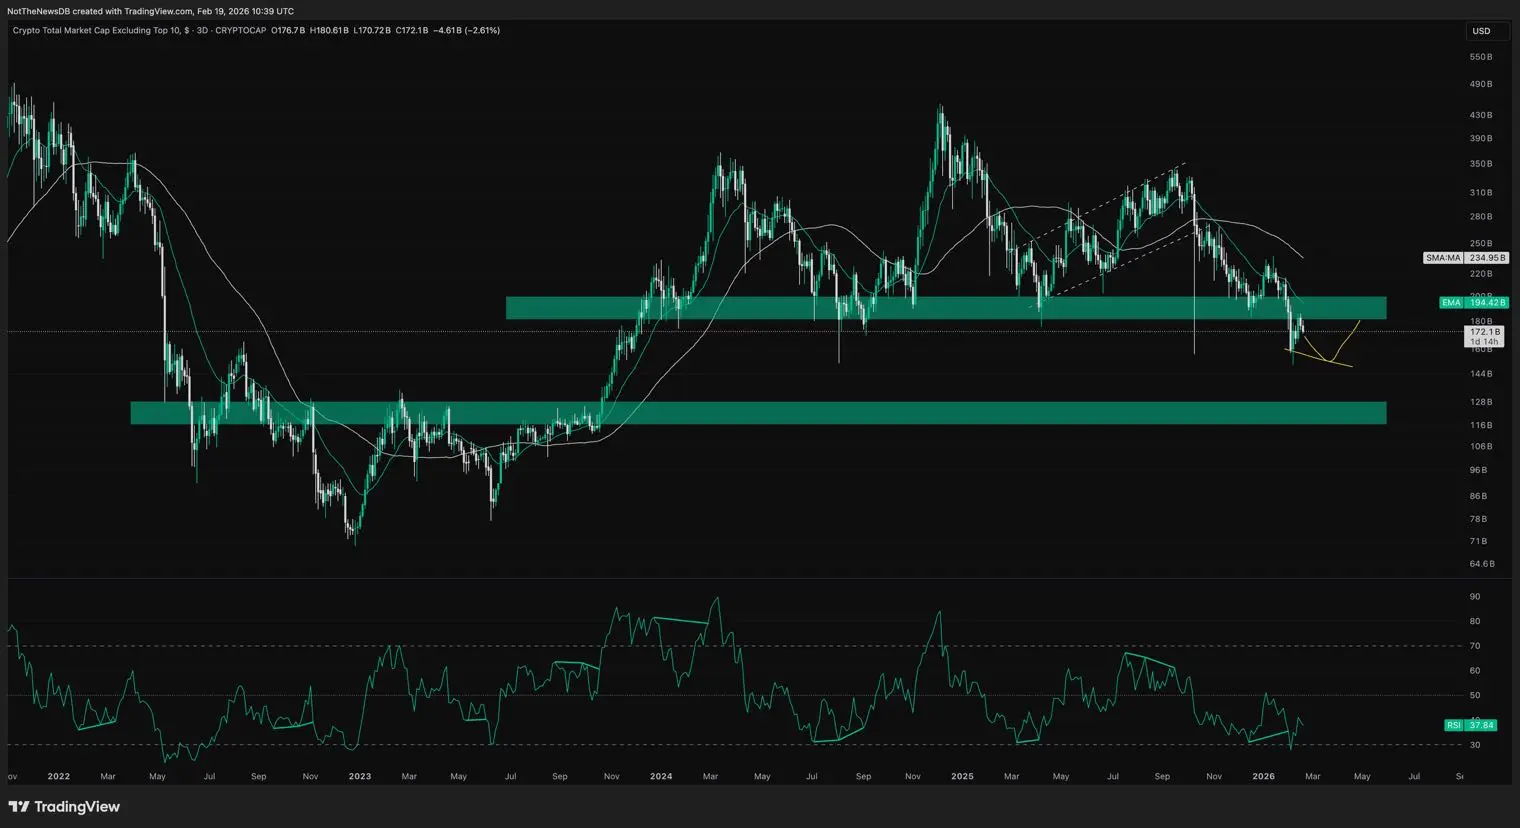Click the 2025 label on the time axis
Image resolution: width=1520 pixels, height=828 pixels.
point(962,776)
